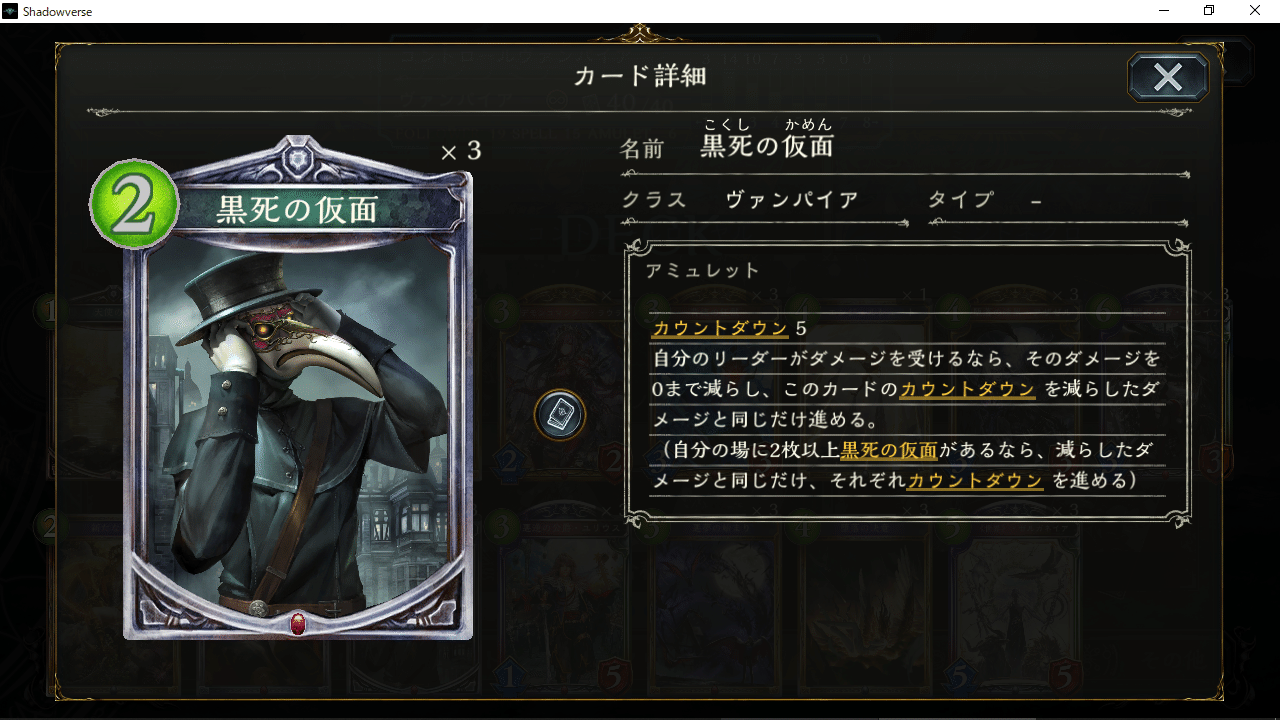Click the green cost 2 orb
Screen dimensions: 1280x720
point(135,204)
